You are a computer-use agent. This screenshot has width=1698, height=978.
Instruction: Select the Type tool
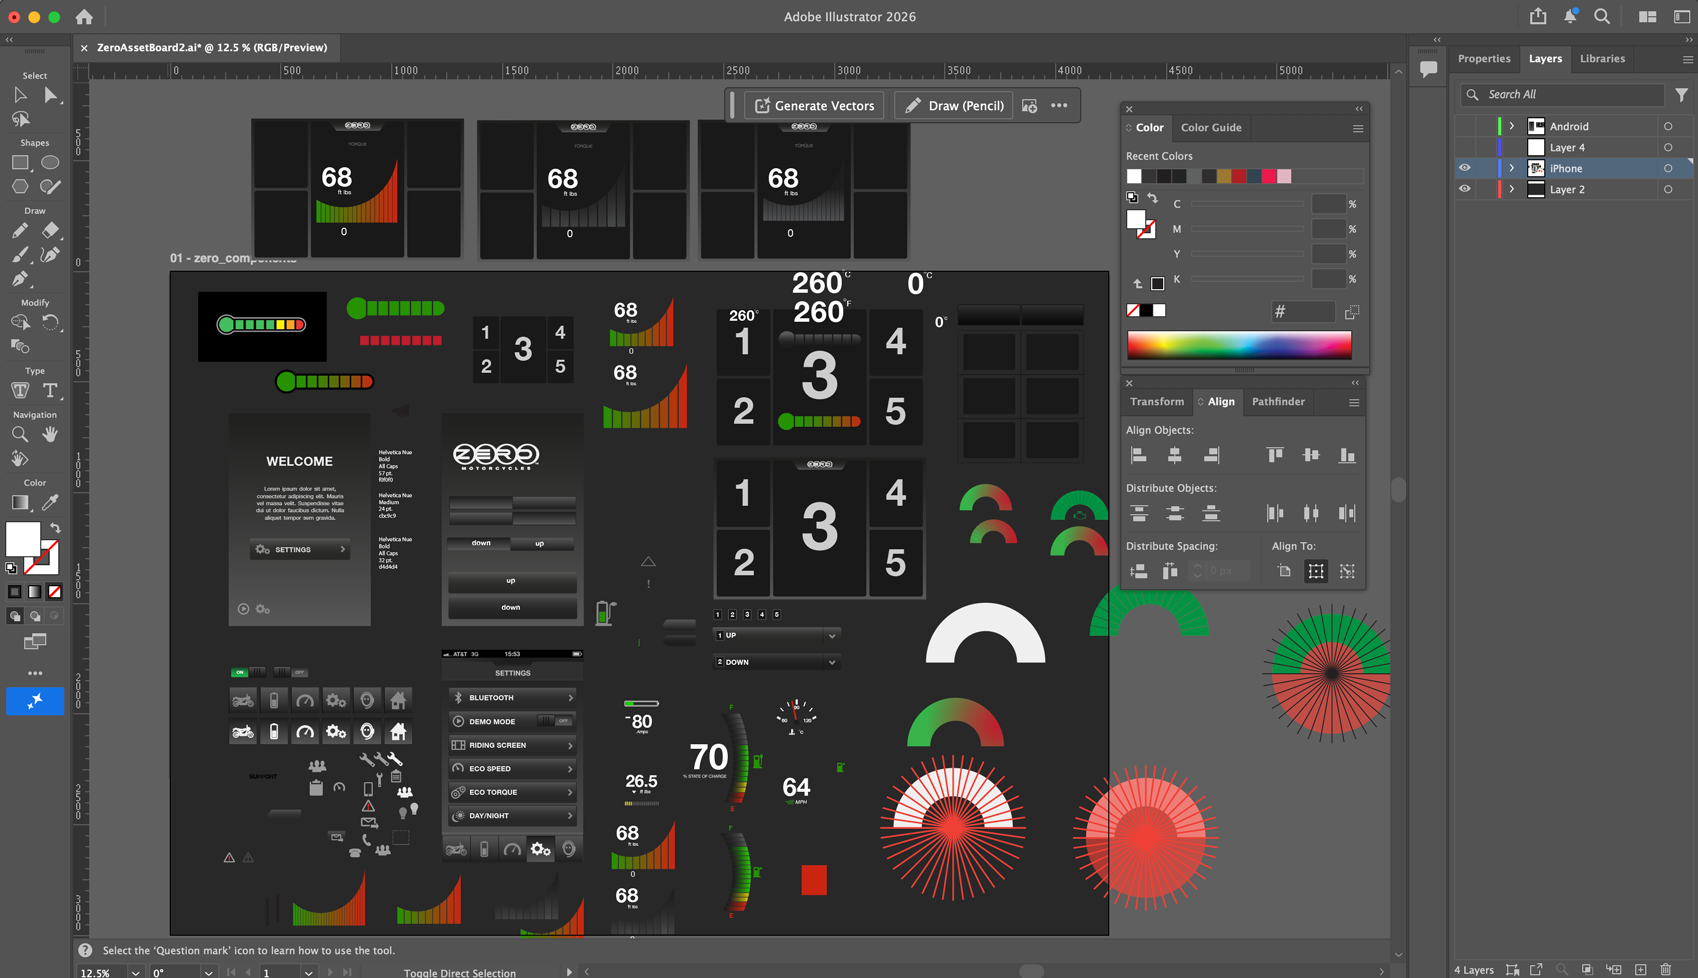(x=50, y=391)
